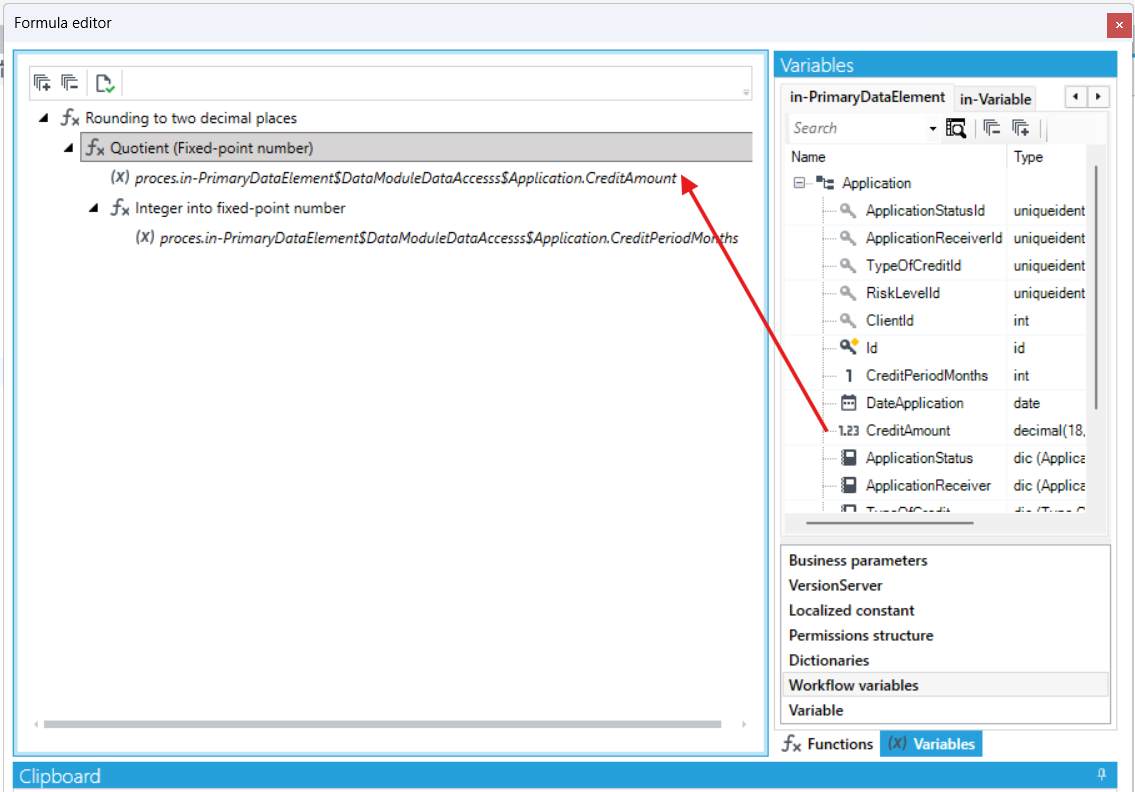Select Permissions structure in the category list
The width and height of the screenshot is (1135, 792).
pyautogui.click(x=945, y=635)
